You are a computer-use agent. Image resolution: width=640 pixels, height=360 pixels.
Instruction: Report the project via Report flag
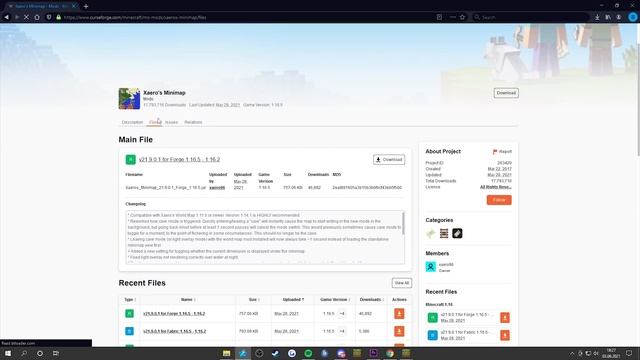[x=502, y=151]
